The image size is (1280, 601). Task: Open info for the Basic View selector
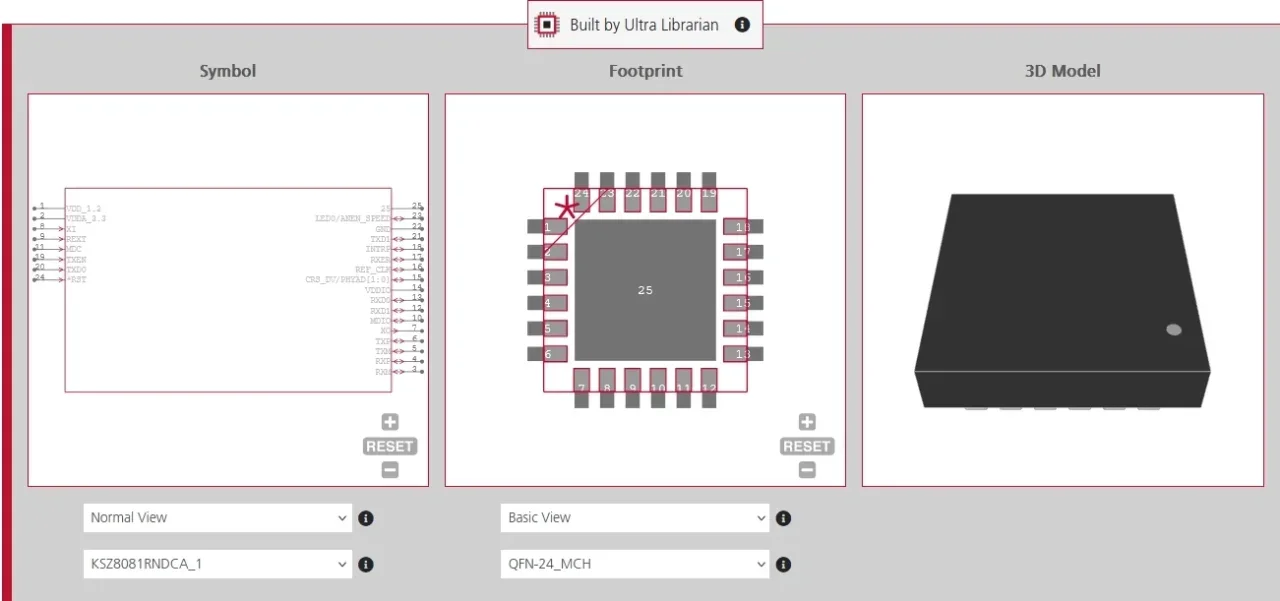pyautogui.click(x=783, y=518)
